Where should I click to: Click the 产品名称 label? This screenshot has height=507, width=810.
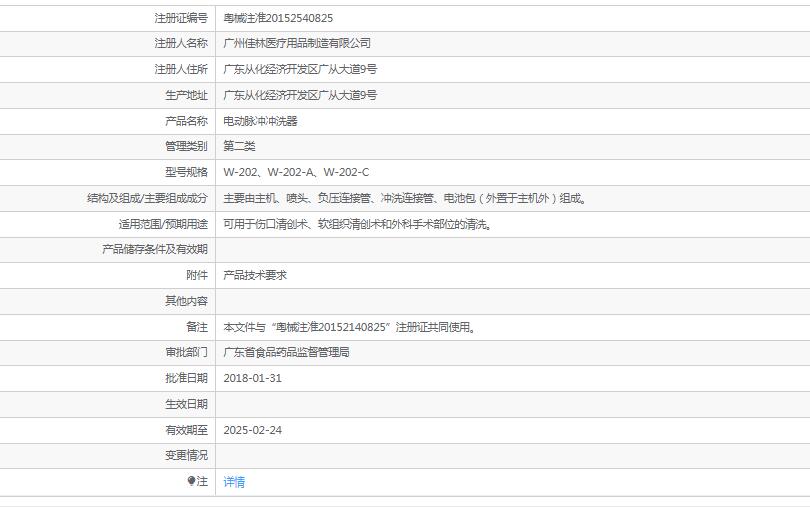pos(186,121)
